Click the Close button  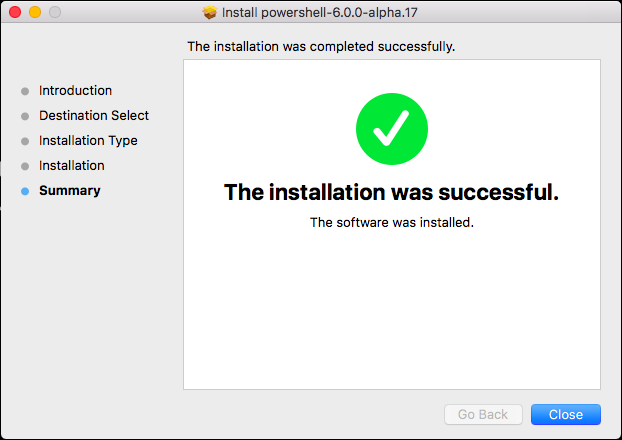tap(566, 414)
